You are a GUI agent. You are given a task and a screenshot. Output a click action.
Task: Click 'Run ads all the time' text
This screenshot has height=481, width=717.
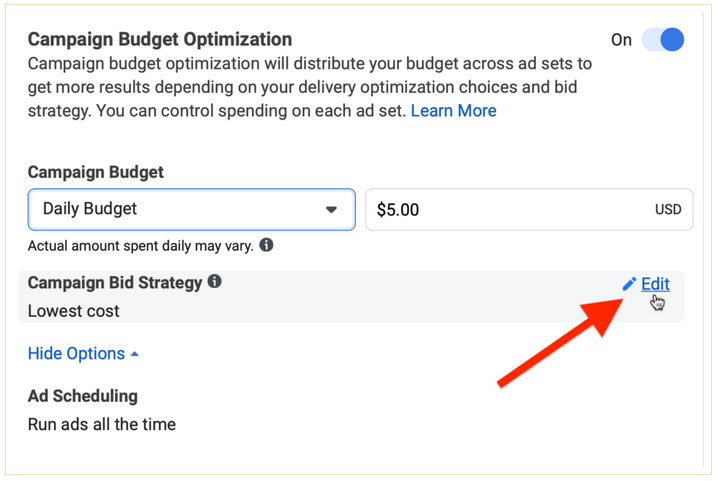coord(102,424)
